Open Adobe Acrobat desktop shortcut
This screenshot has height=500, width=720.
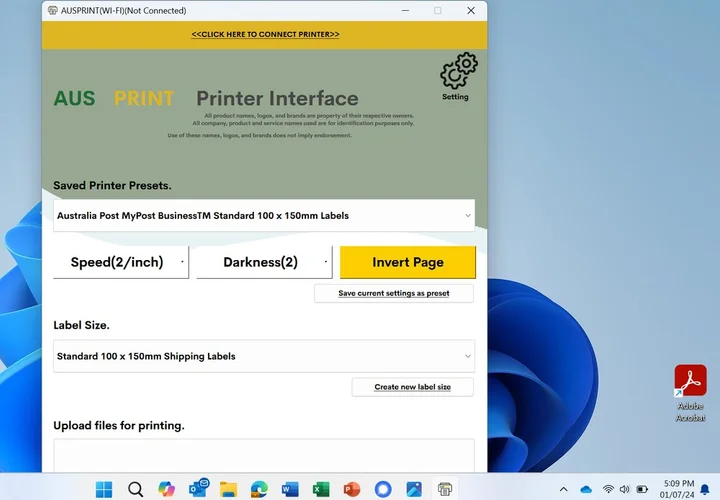(x=690, y=385)
